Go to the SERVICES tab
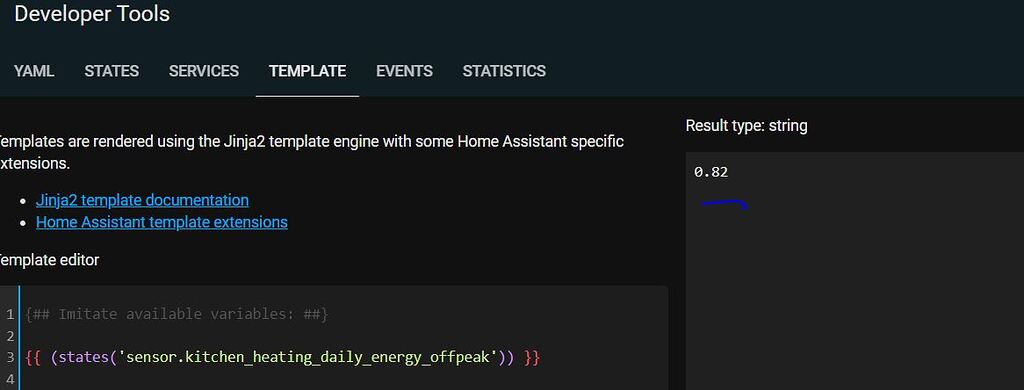This screenshot has height=390, width=1024. click(x=204, y=71)
